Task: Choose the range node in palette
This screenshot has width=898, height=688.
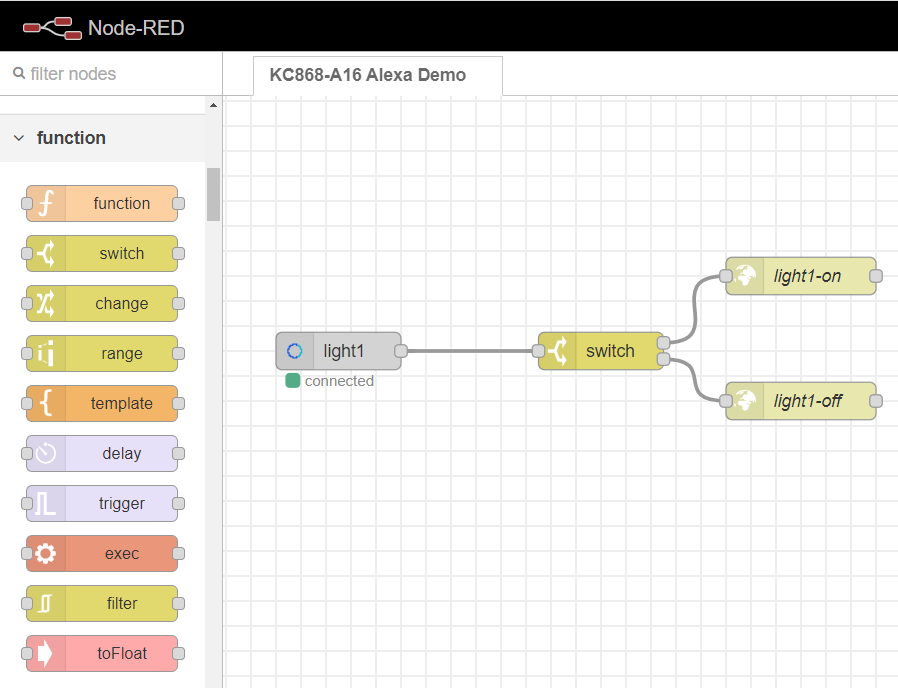Action: point(102,353)
